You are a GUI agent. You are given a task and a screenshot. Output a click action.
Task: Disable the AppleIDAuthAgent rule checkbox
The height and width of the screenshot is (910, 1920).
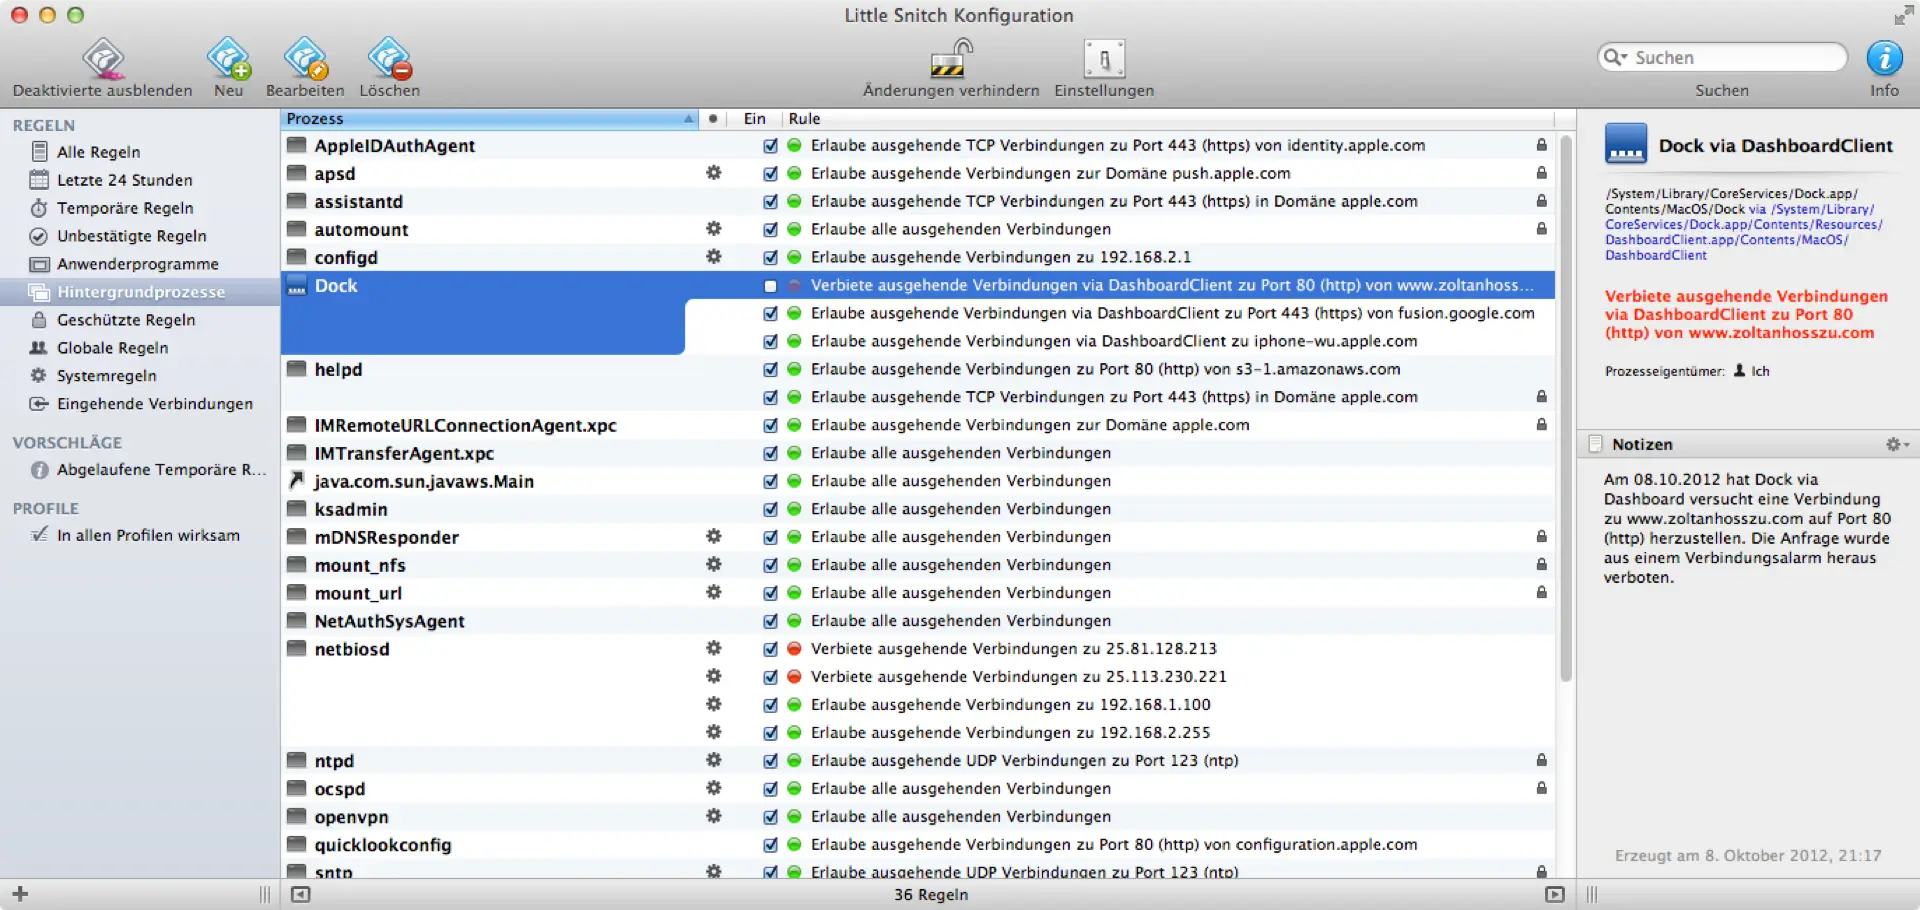(x=770, y=146)
